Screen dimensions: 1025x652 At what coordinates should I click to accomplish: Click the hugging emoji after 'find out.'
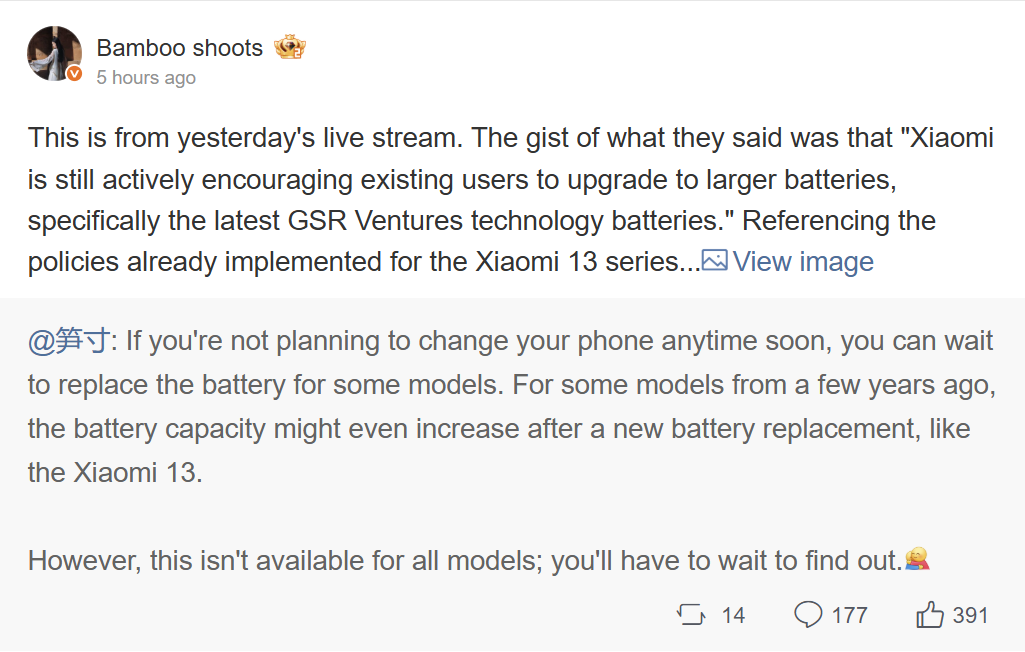click(917, 559)
